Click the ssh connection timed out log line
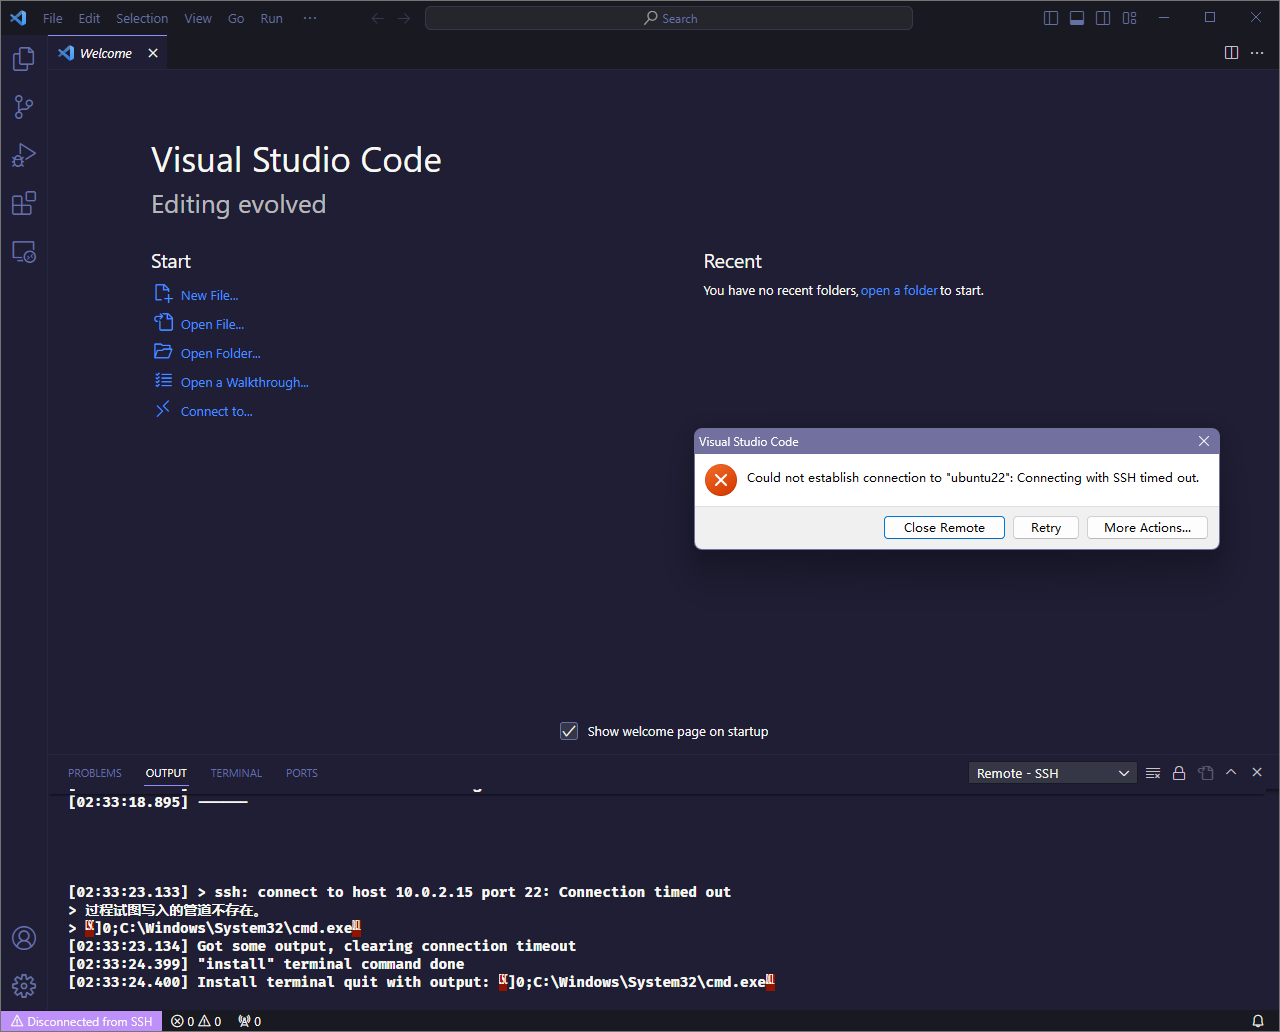Viewport: 1280px width, 1032px height. click(x=400, y=892)
